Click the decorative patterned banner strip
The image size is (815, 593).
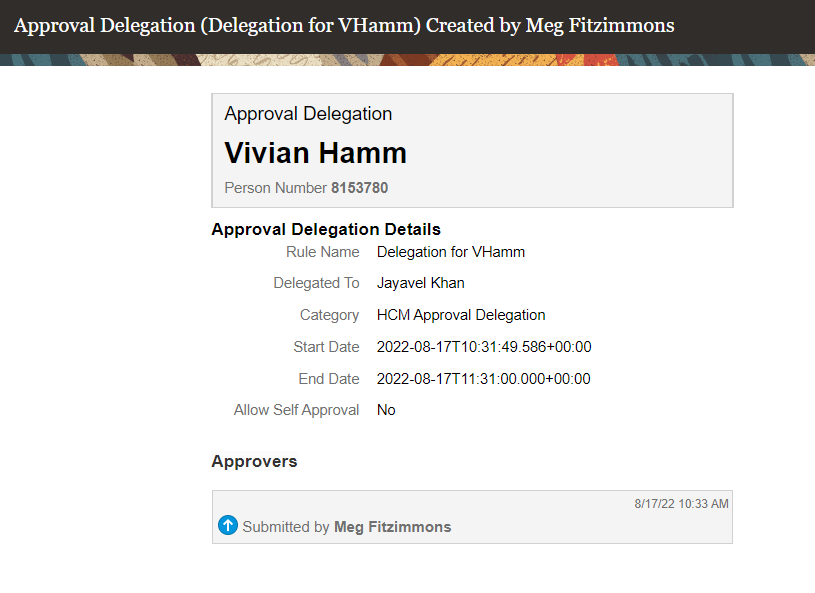[408, 60]
